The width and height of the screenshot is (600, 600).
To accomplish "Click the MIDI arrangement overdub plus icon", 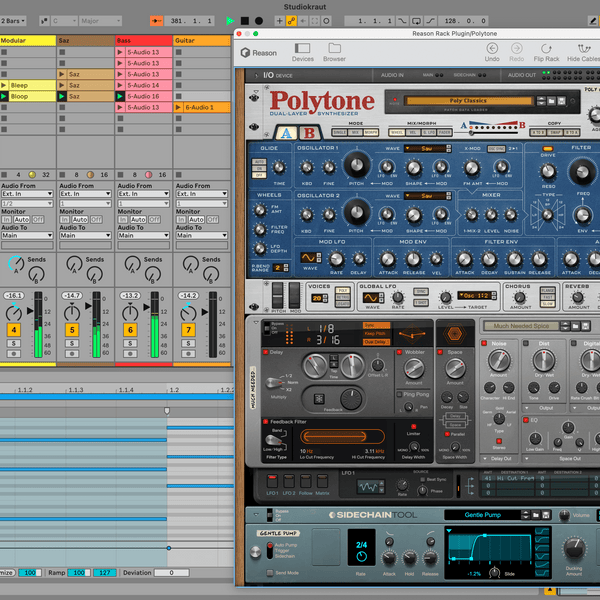I will (280, 21).
